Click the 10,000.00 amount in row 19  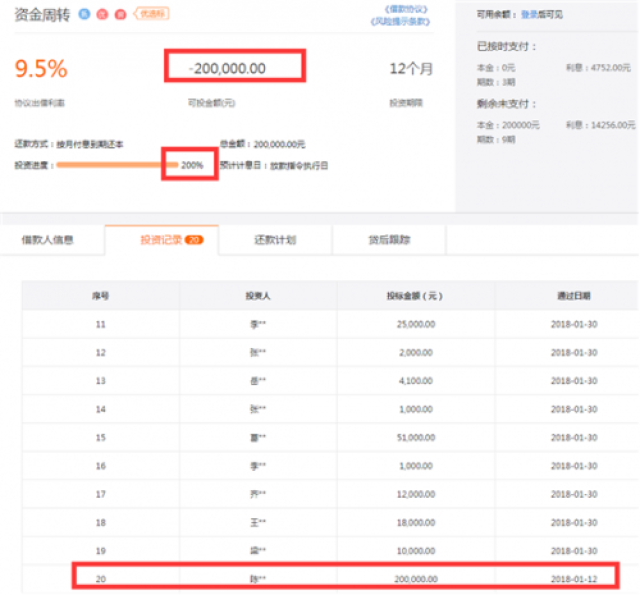click(416, 551)
